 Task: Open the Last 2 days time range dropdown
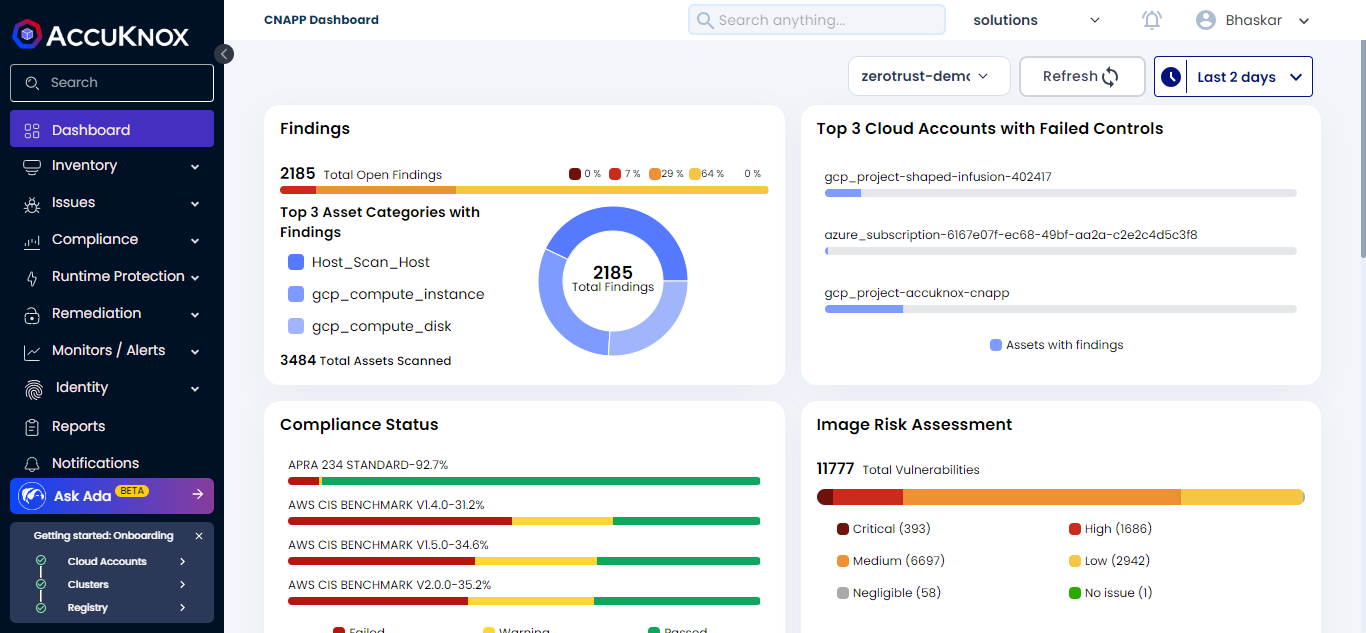click(1233, 77)
